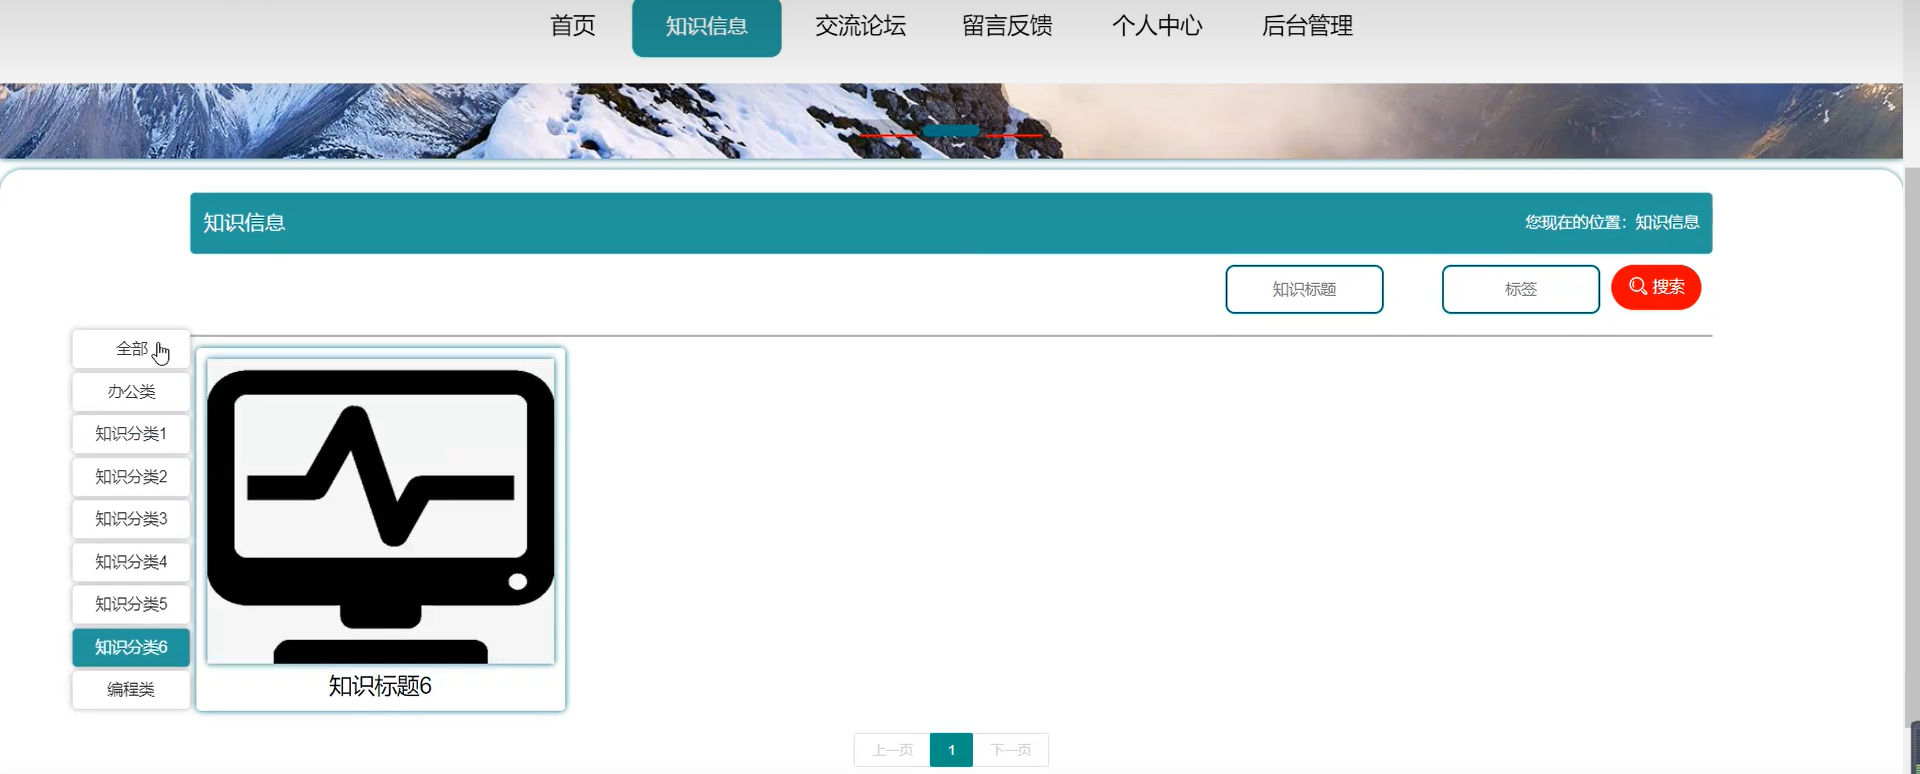Open the 个人中心 menu item
Screen dimensions: 1920x774
click(1157, 26)
